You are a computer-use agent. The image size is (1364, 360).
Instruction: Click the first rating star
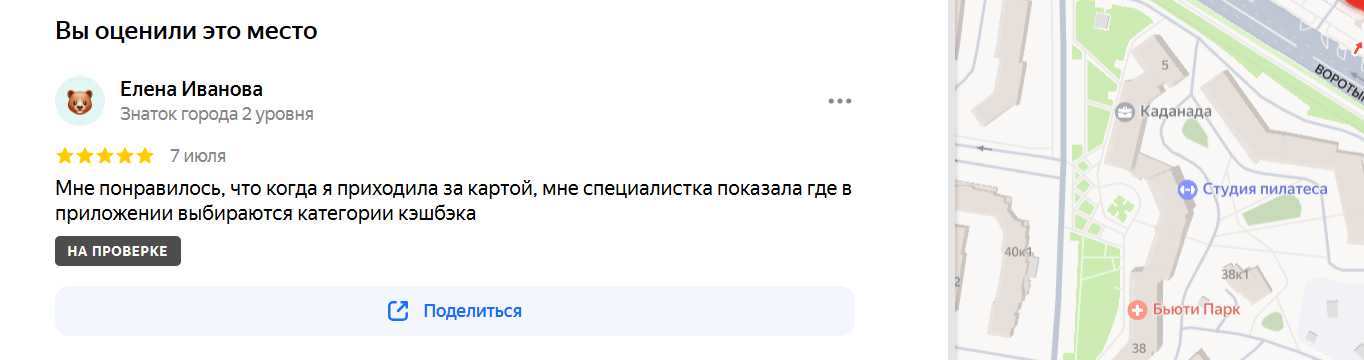tap(65, 156)
